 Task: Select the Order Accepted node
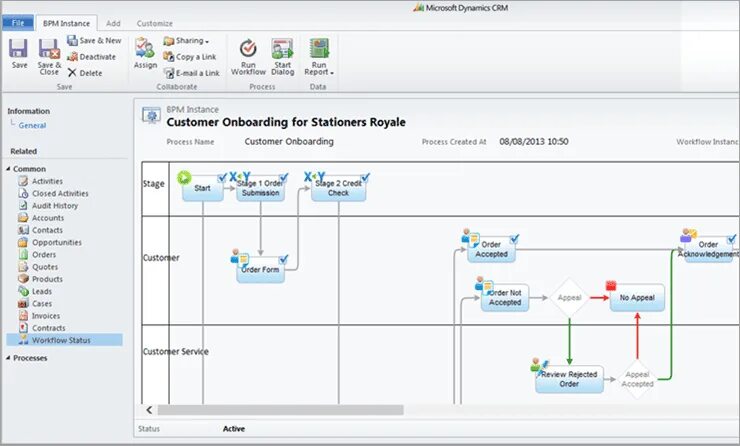pos(491,249)
